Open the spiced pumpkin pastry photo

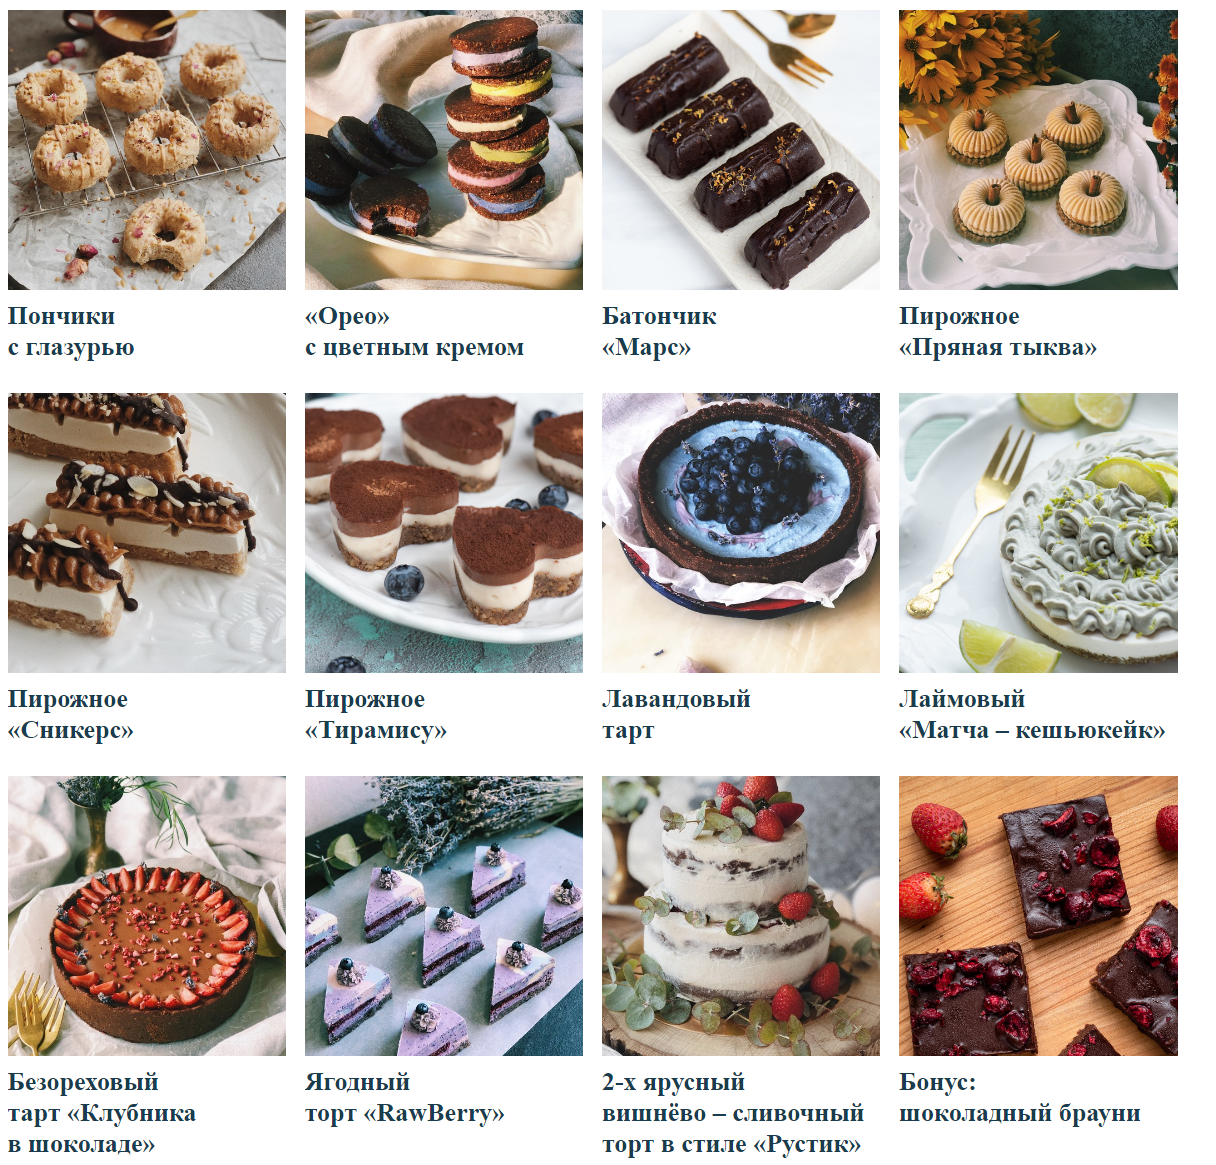click(1038, 150)
